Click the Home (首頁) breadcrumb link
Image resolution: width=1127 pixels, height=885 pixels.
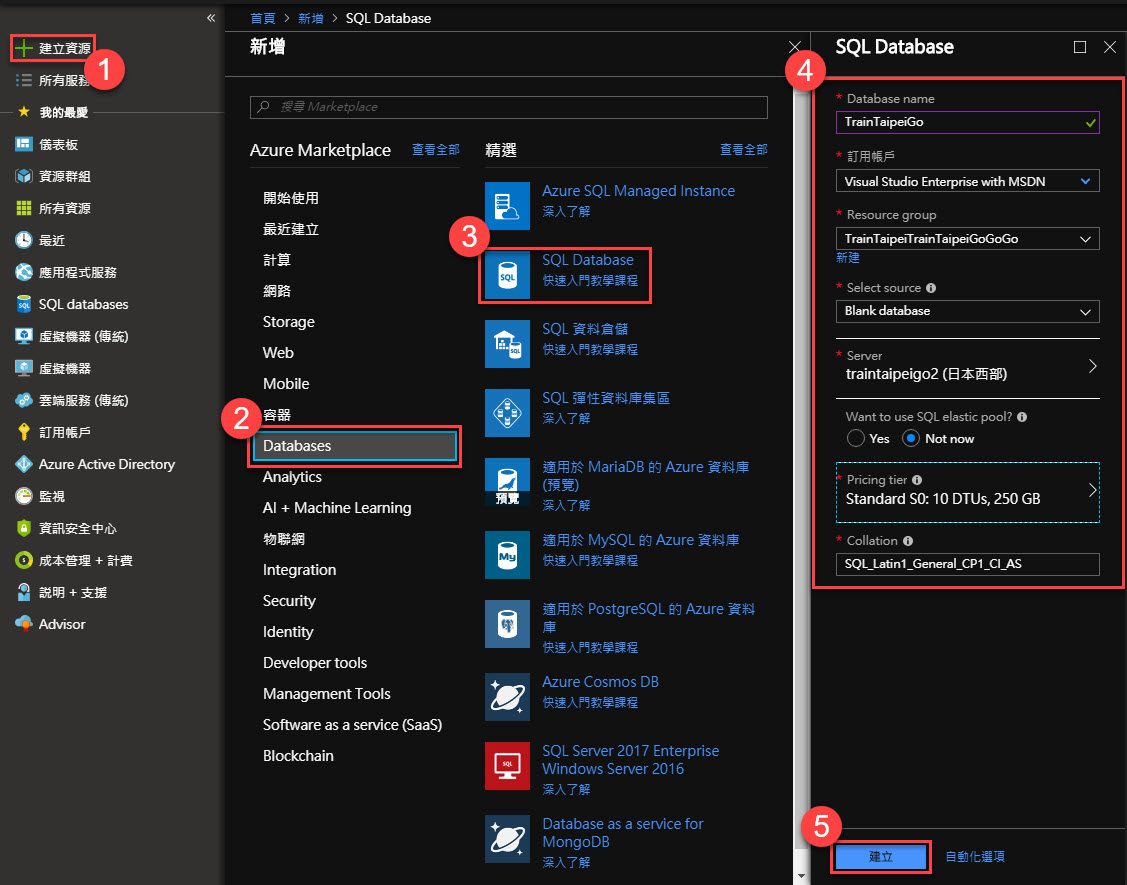point(262,18)
